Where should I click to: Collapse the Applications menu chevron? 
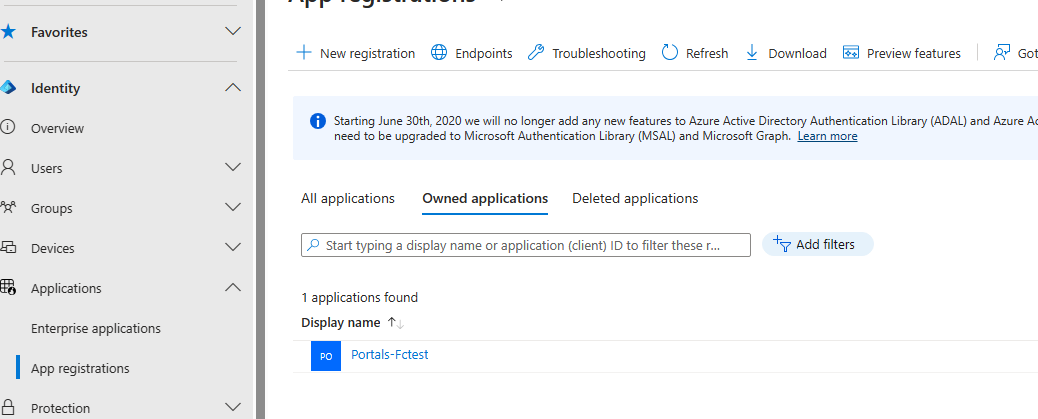pos(233,287)
